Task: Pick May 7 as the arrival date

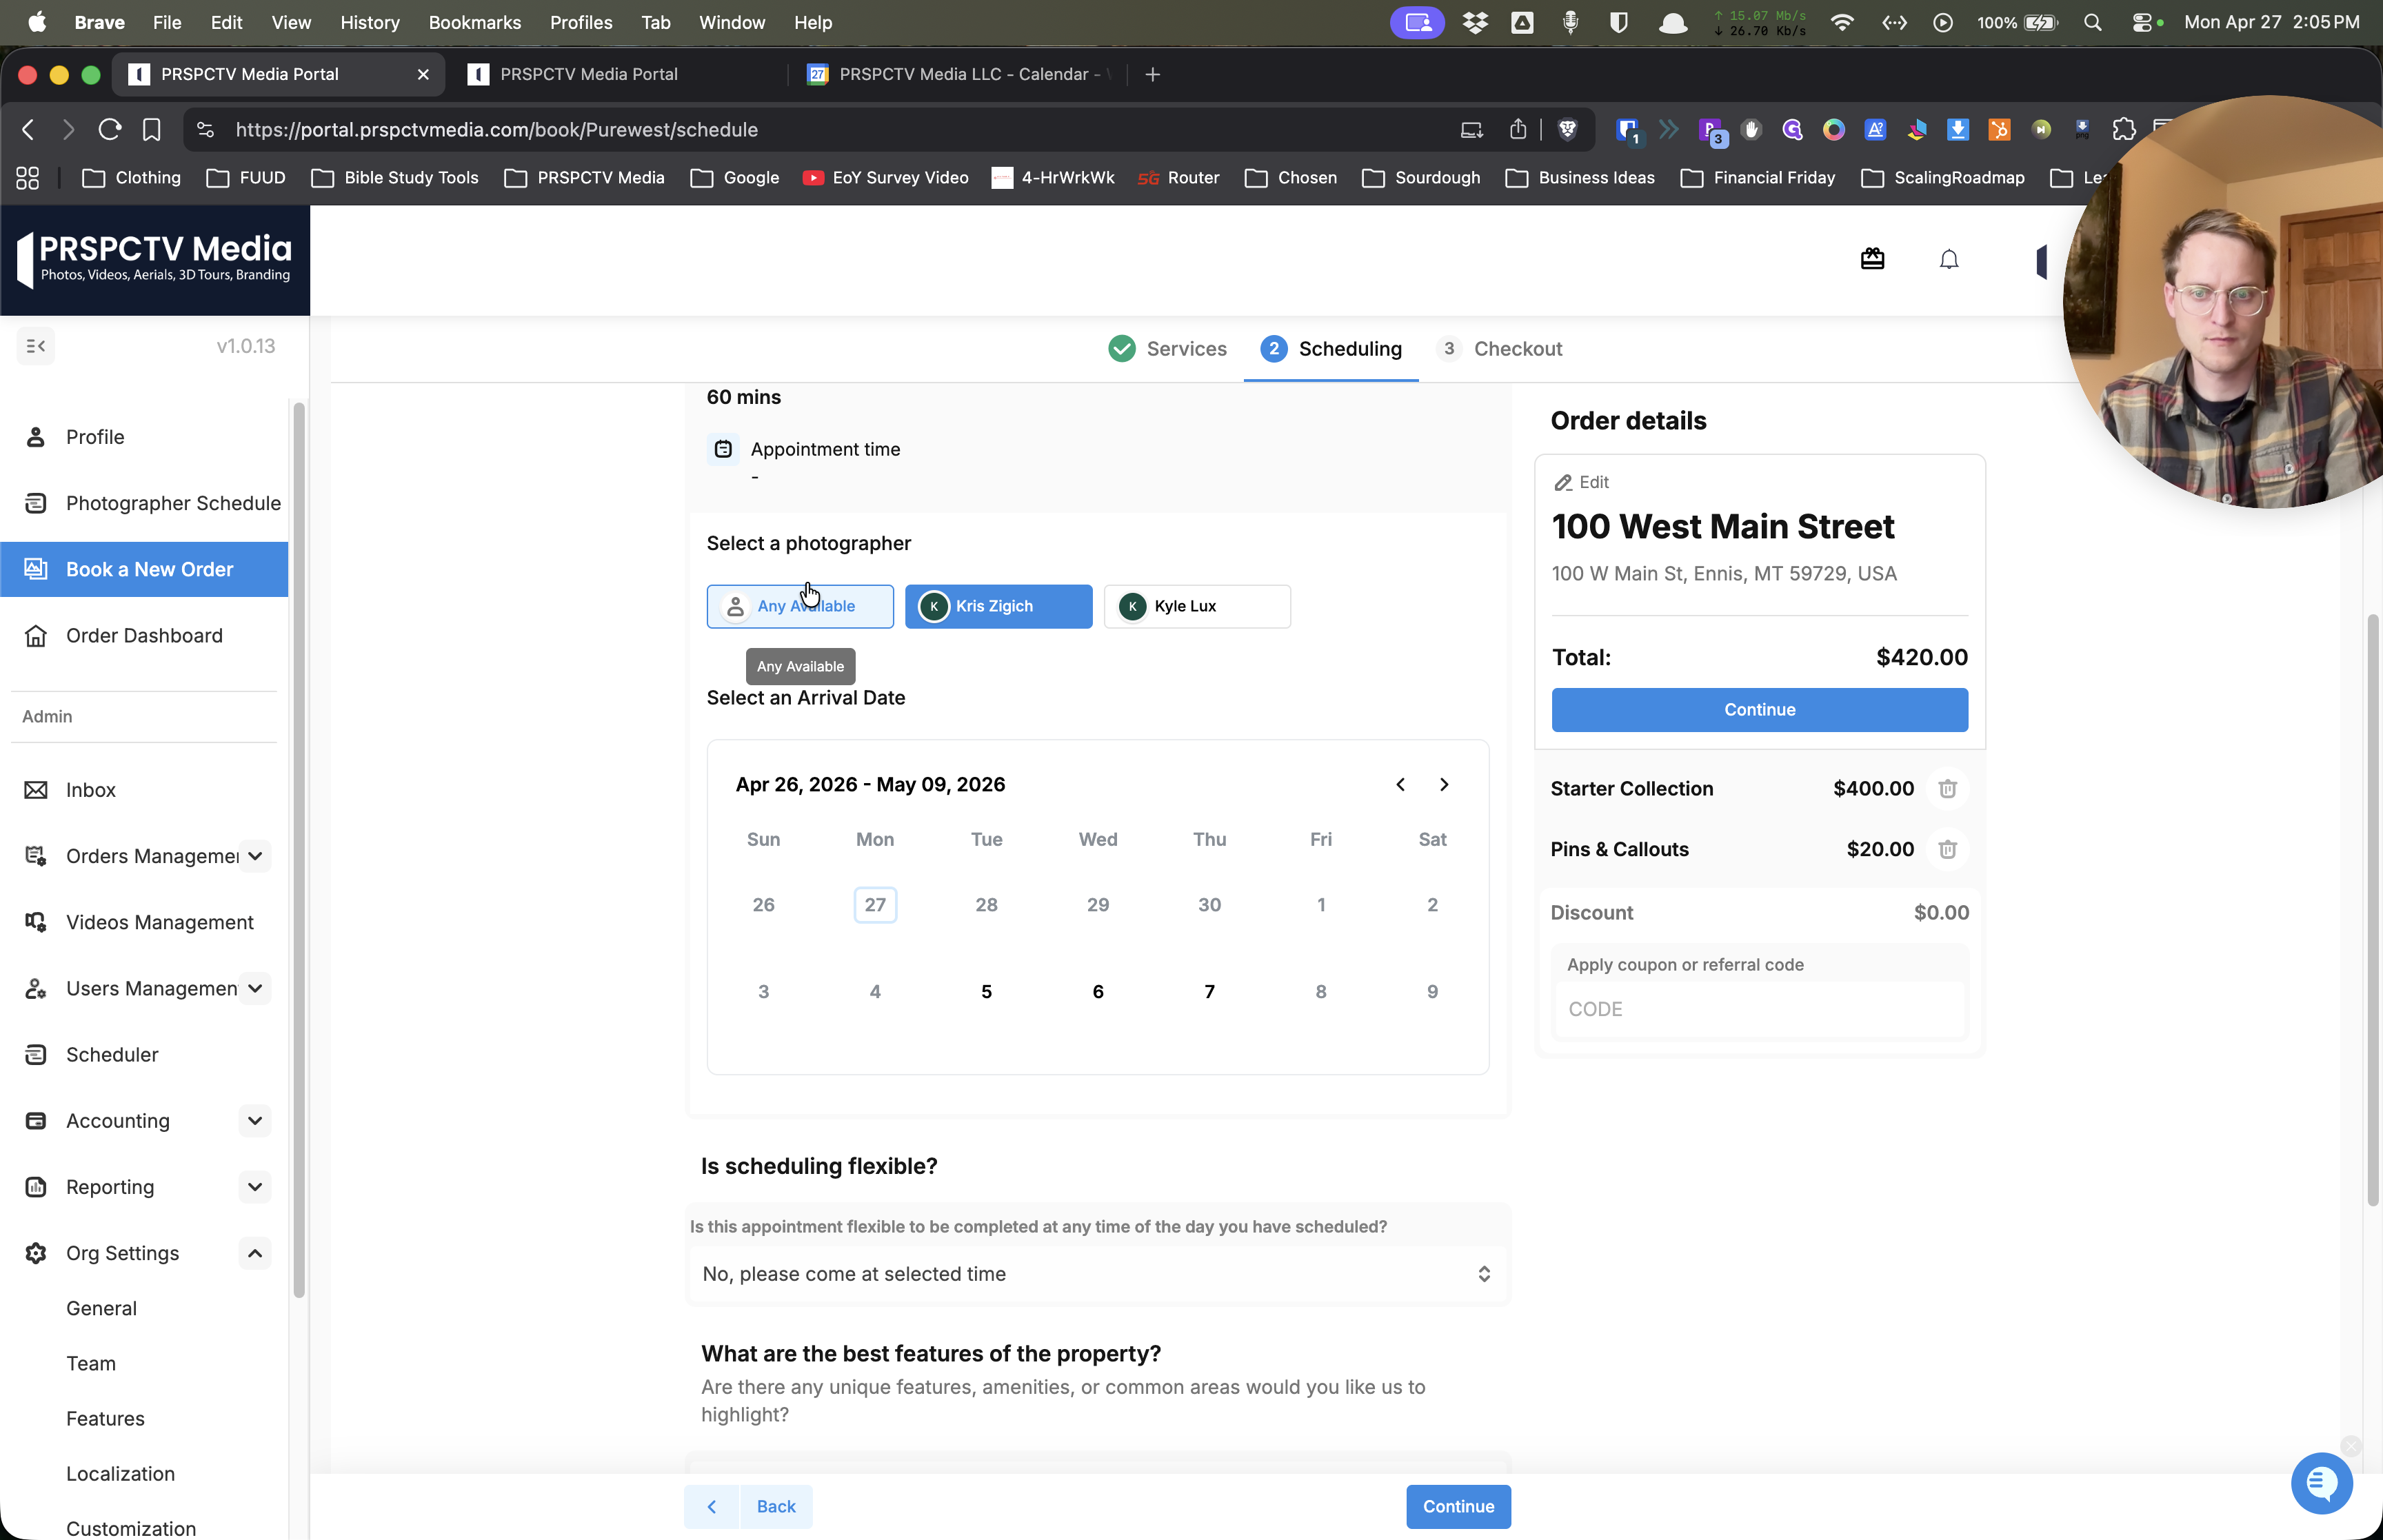Action: point(1209,992)
